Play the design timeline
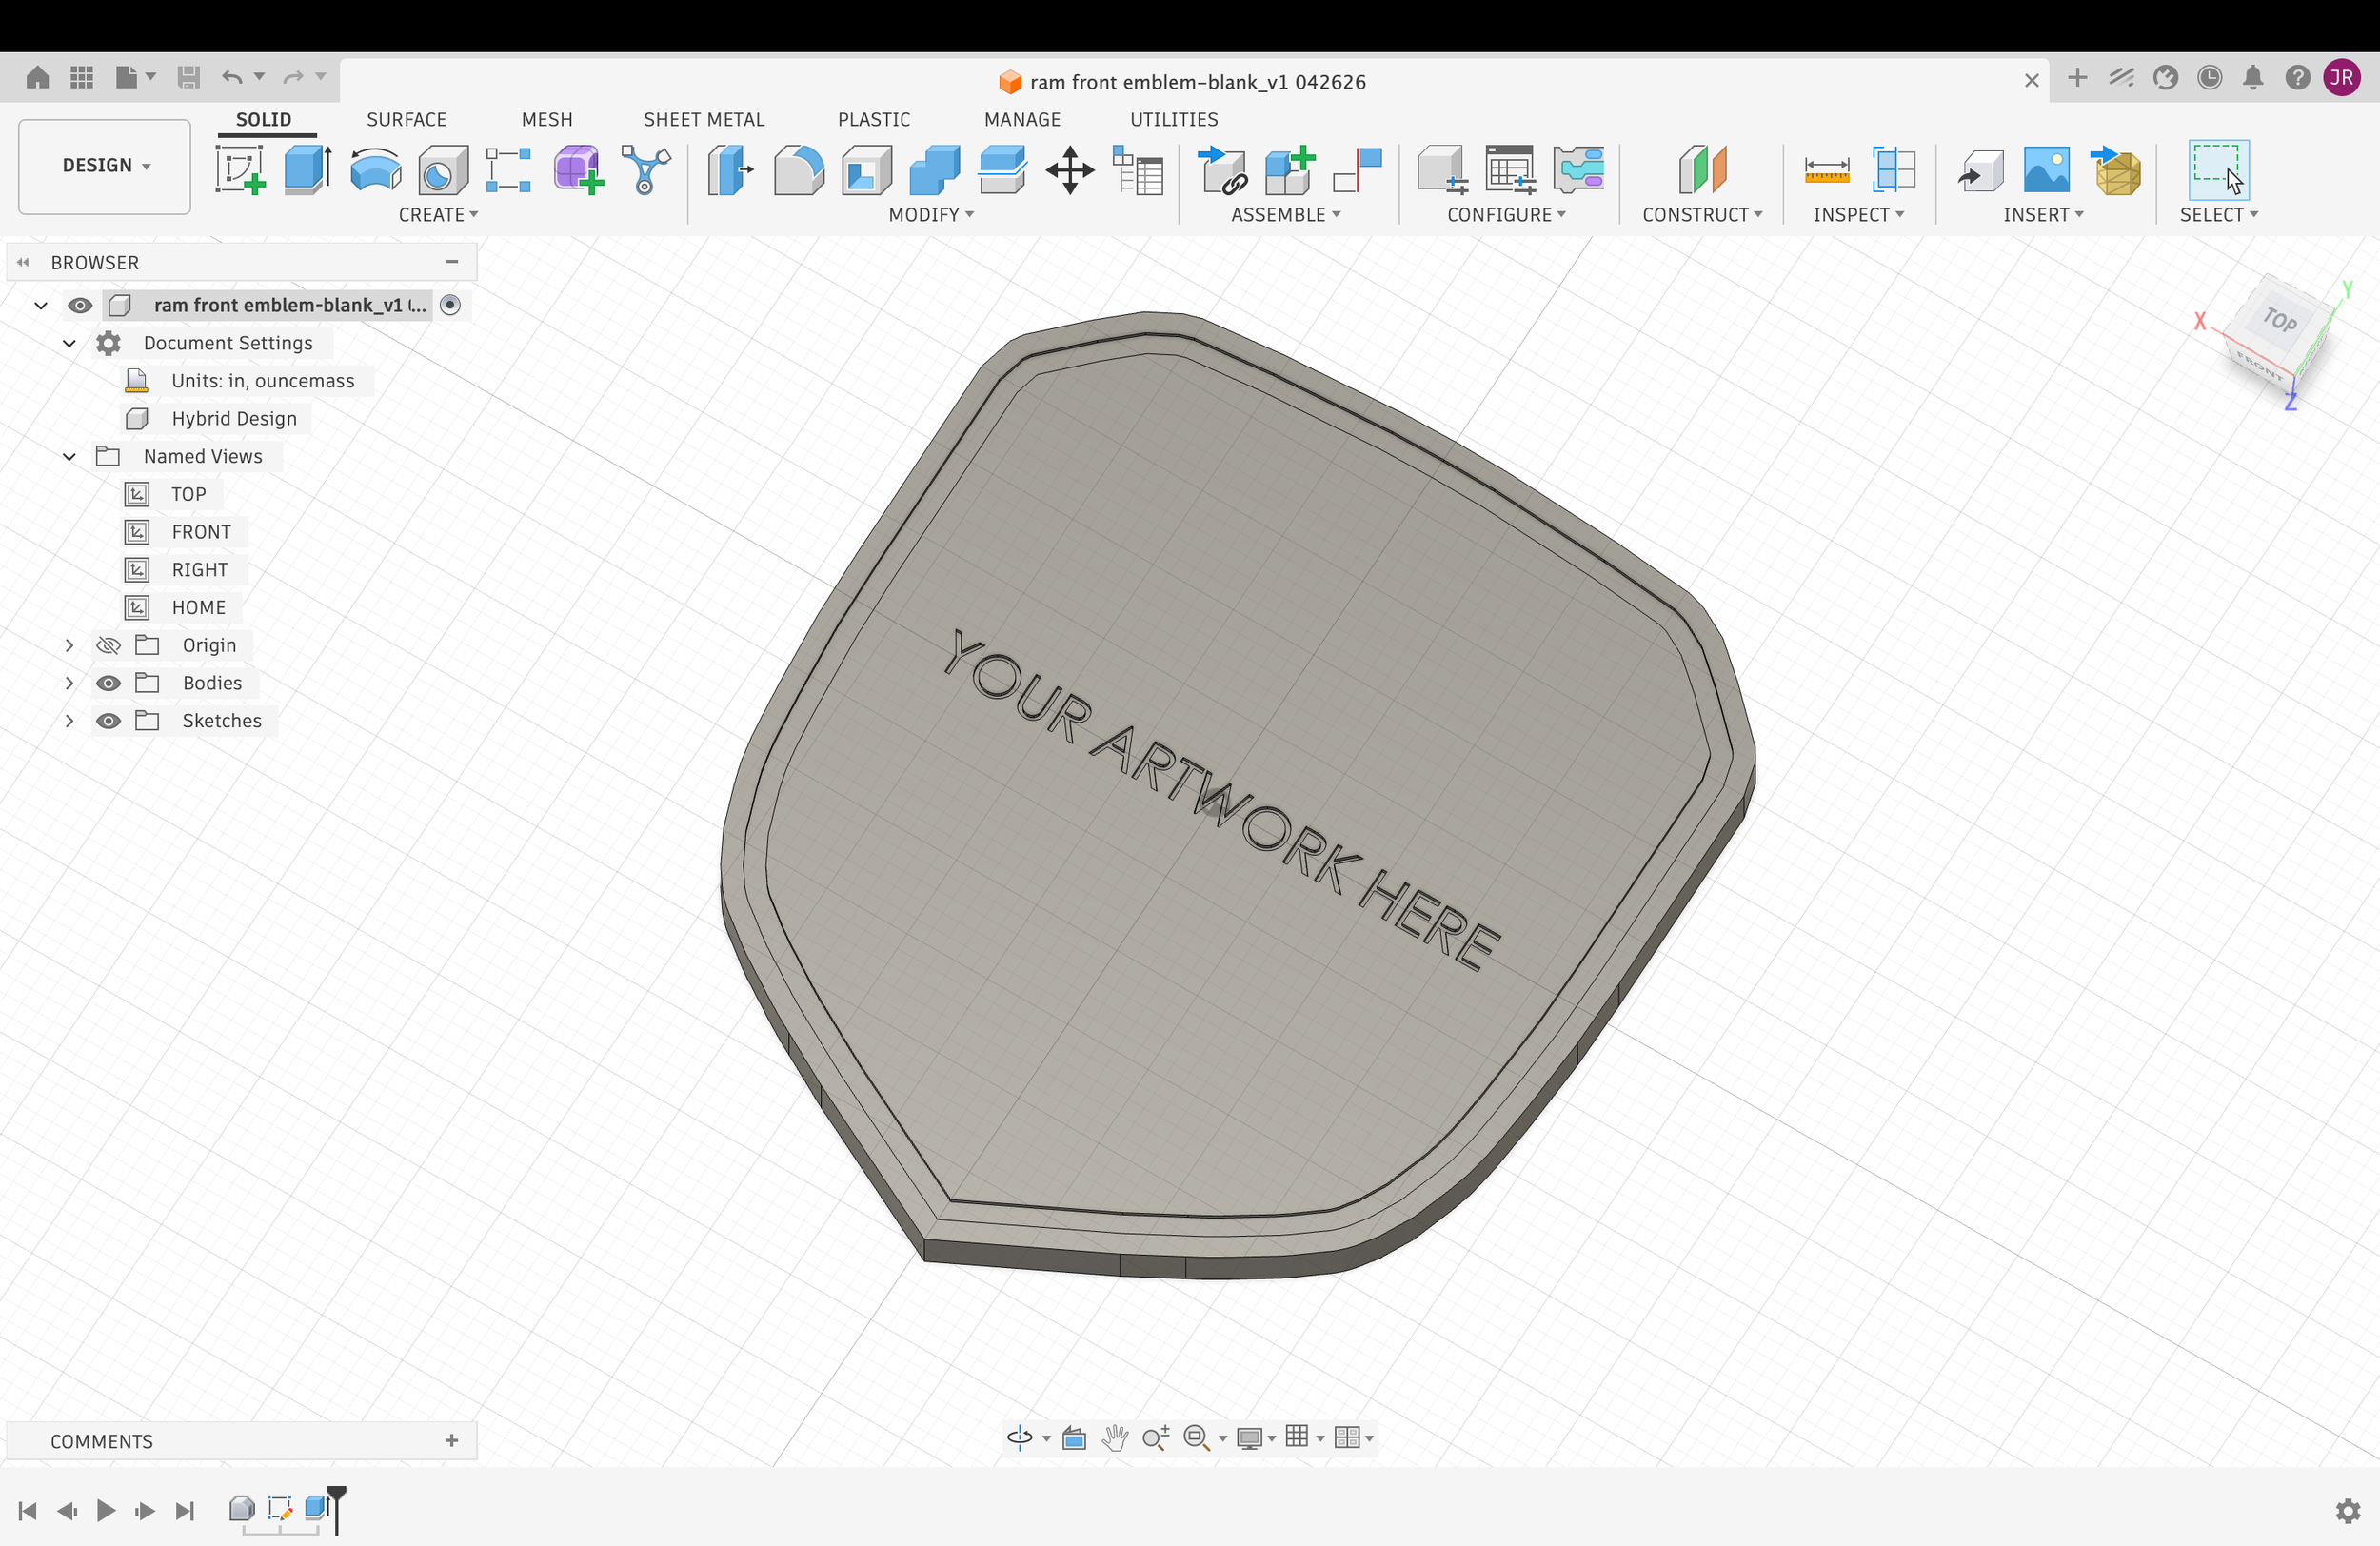 coord(105,1510)
